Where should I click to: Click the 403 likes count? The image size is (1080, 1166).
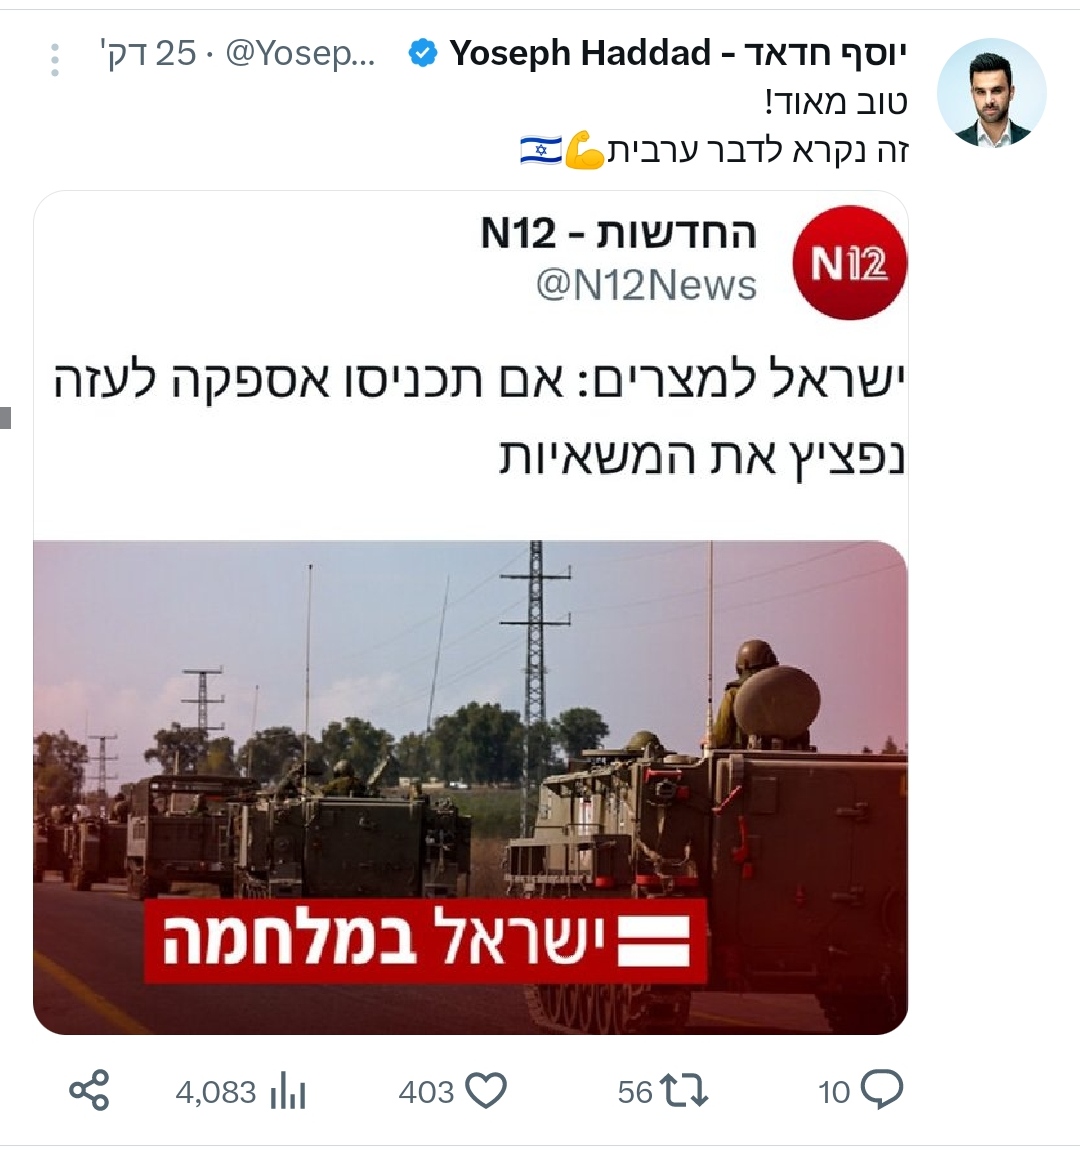tap(426, 1092)
